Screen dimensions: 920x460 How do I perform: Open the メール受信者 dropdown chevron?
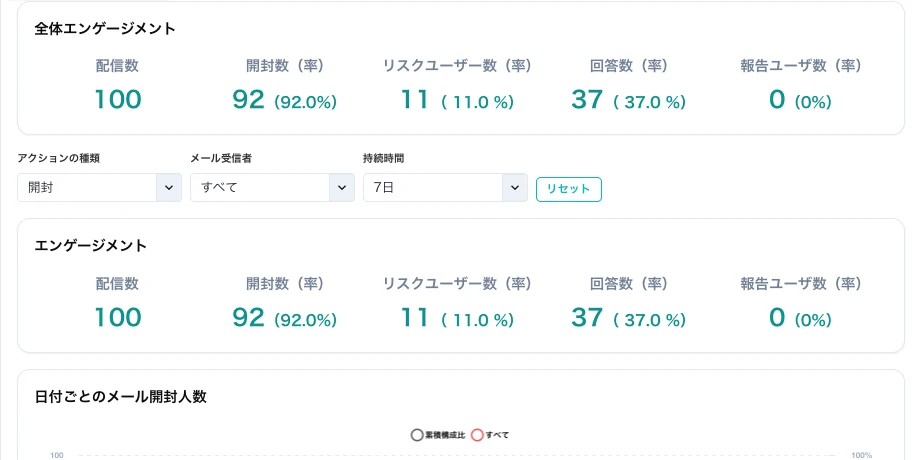pos(342,188)
